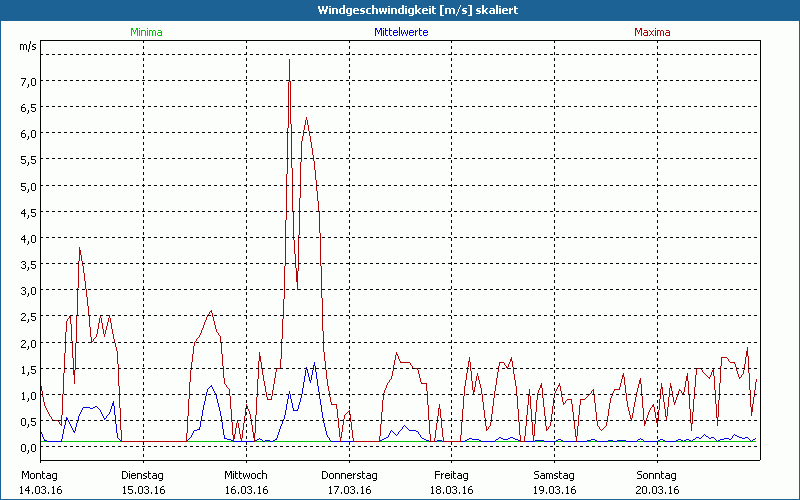Click the 5,0 y-axis tick label
The height and width of the screenshot is (500, 800).
[30, 186]
